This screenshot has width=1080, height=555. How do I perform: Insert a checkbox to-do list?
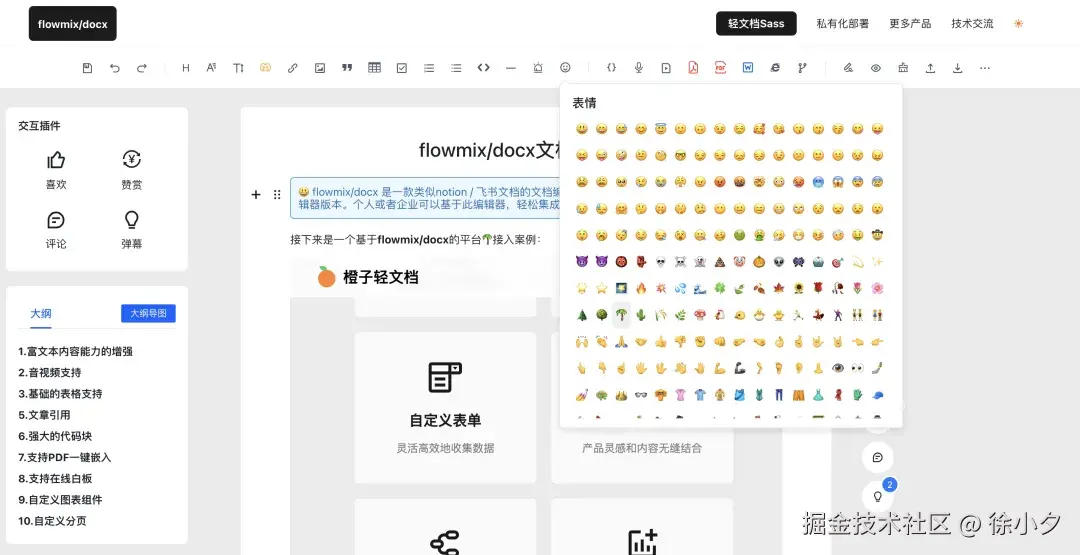402,67
